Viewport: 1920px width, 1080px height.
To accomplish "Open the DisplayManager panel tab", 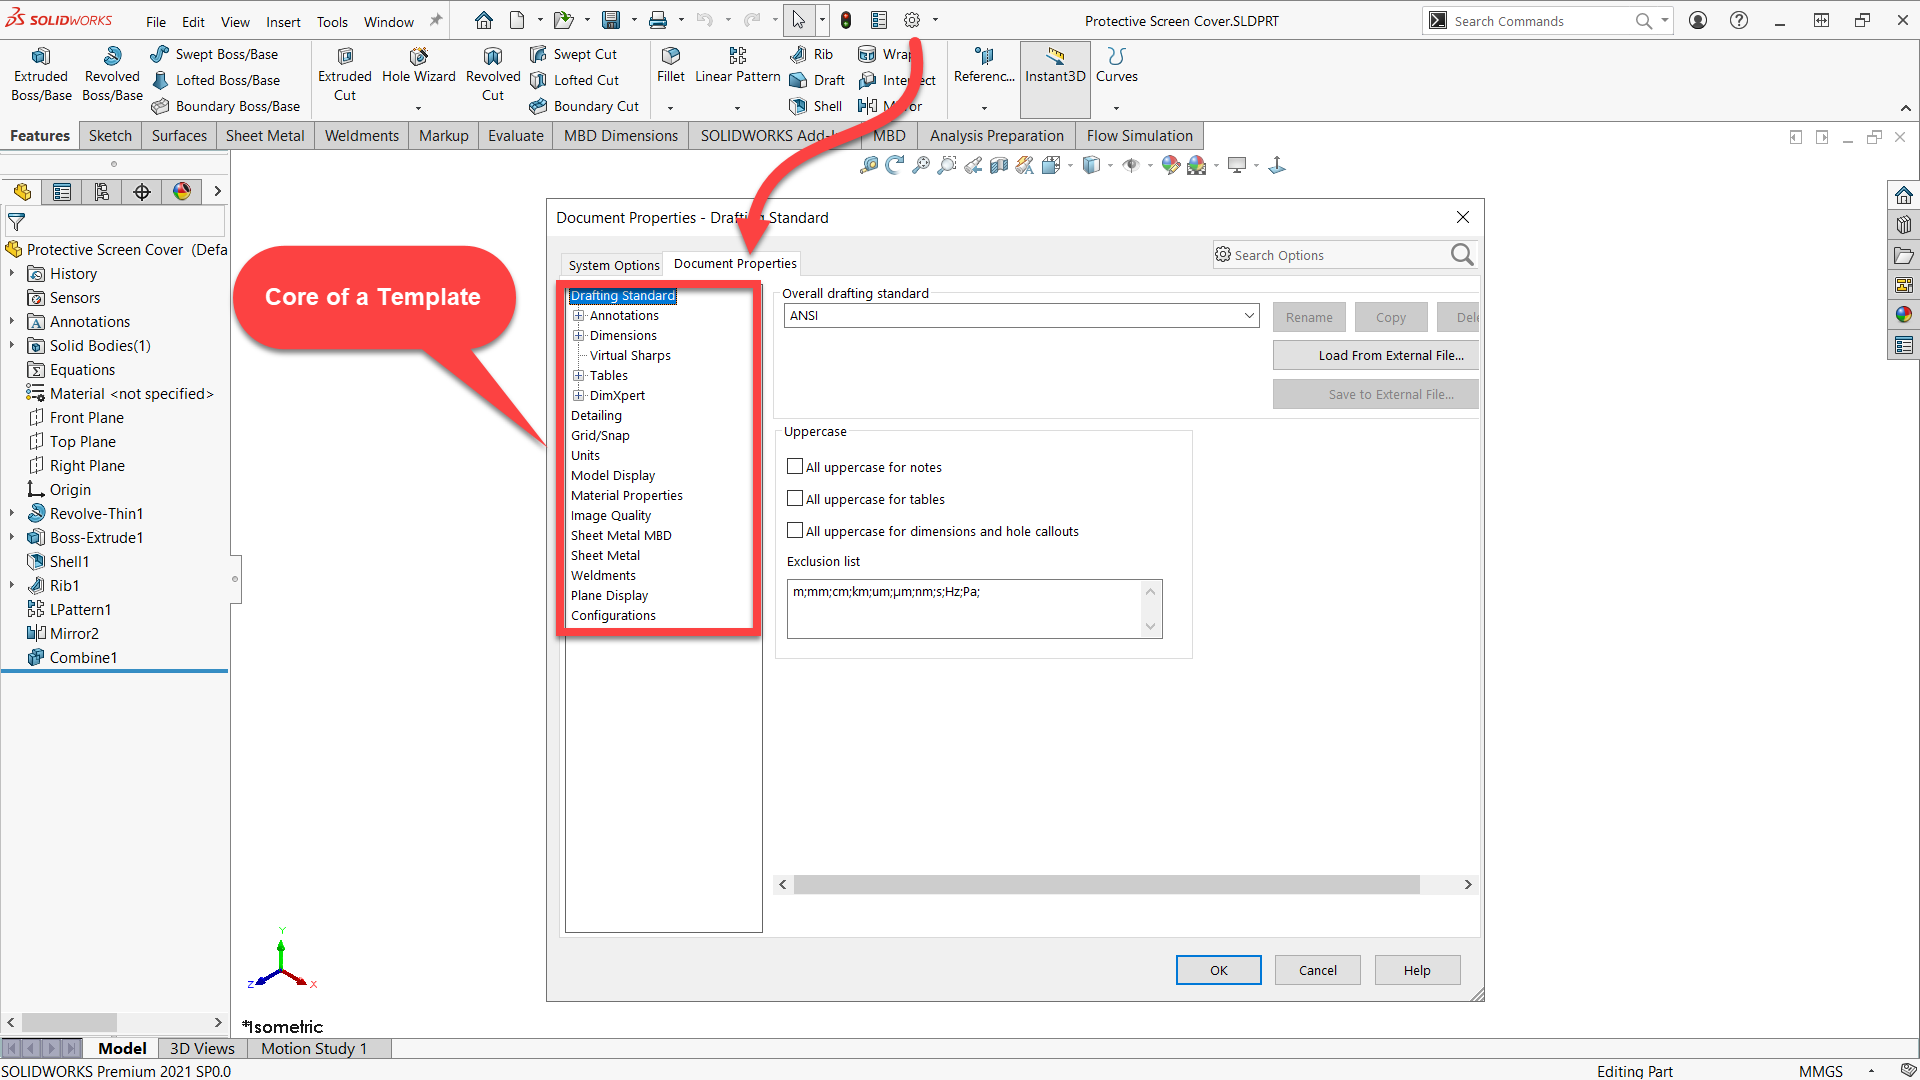I will tap(182, 192).
